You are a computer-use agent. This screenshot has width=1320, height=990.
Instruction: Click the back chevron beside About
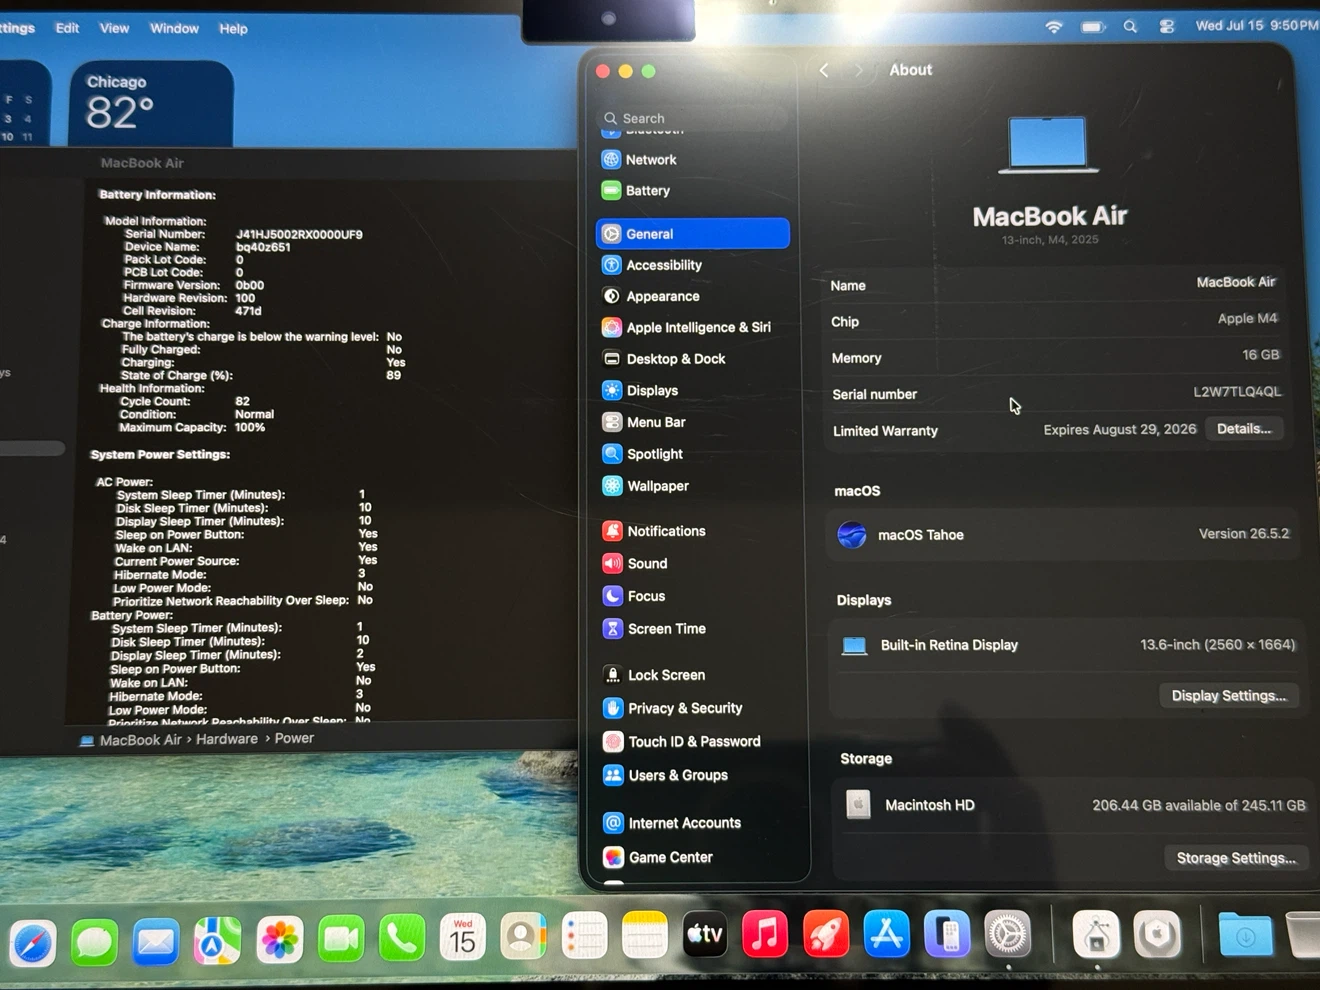click(x=824, y=70)
